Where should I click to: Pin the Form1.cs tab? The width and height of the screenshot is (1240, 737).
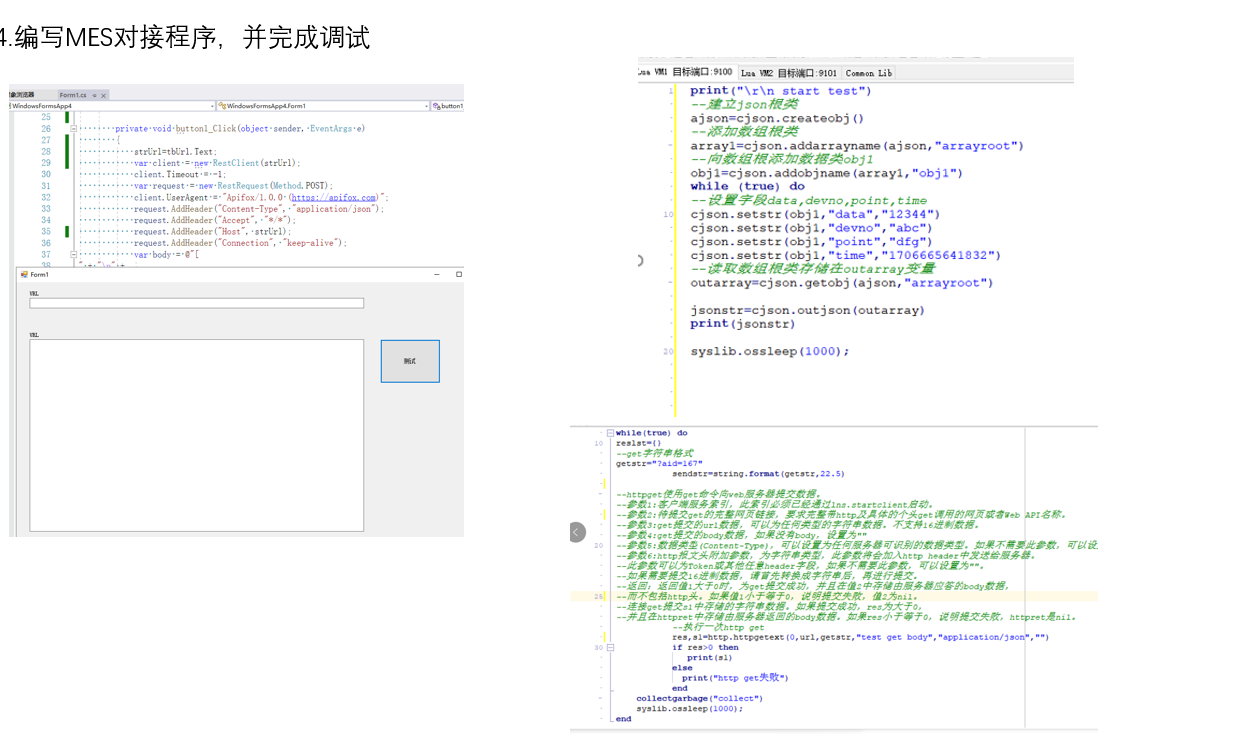click(94, 95)
